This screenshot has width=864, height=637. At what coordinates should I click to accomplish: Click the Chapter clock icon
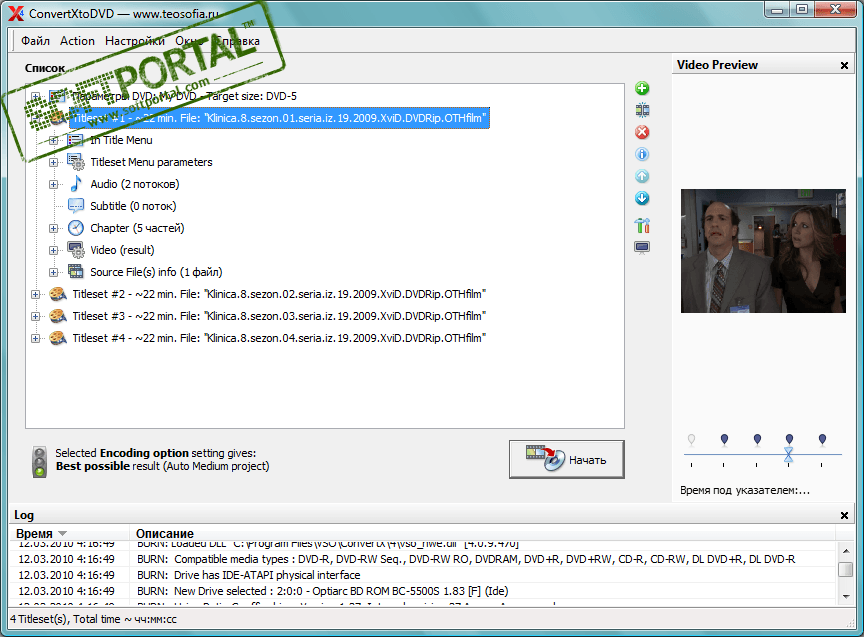click(x=75, y=228)
